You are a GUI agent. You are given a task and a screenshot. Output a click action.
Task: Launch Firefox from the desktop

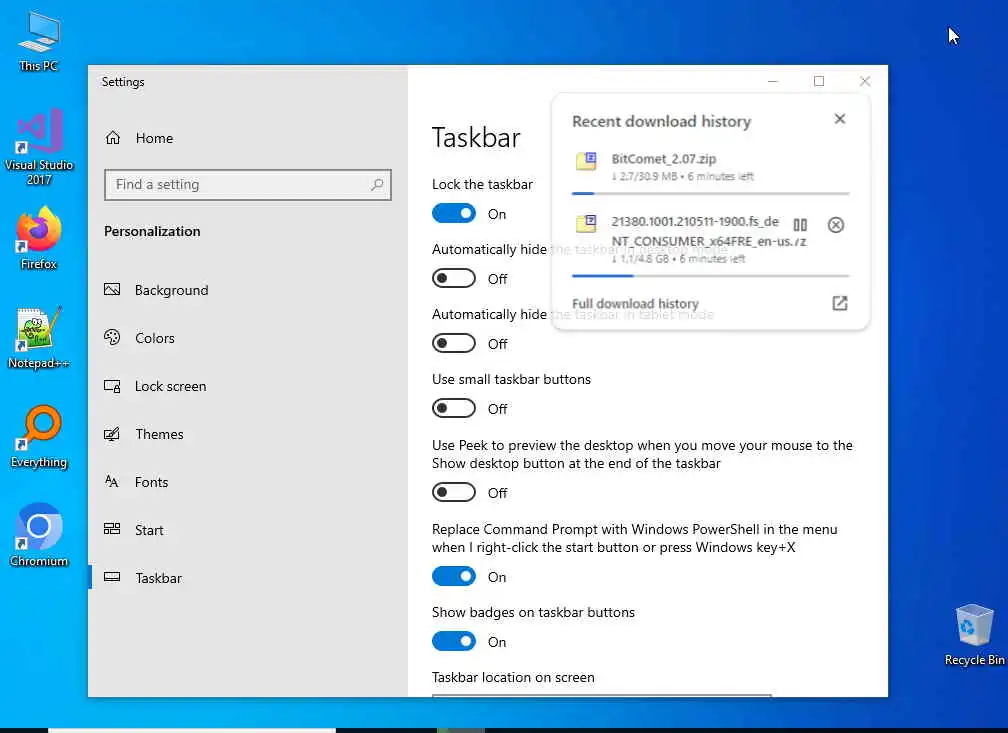coord(39,238)
